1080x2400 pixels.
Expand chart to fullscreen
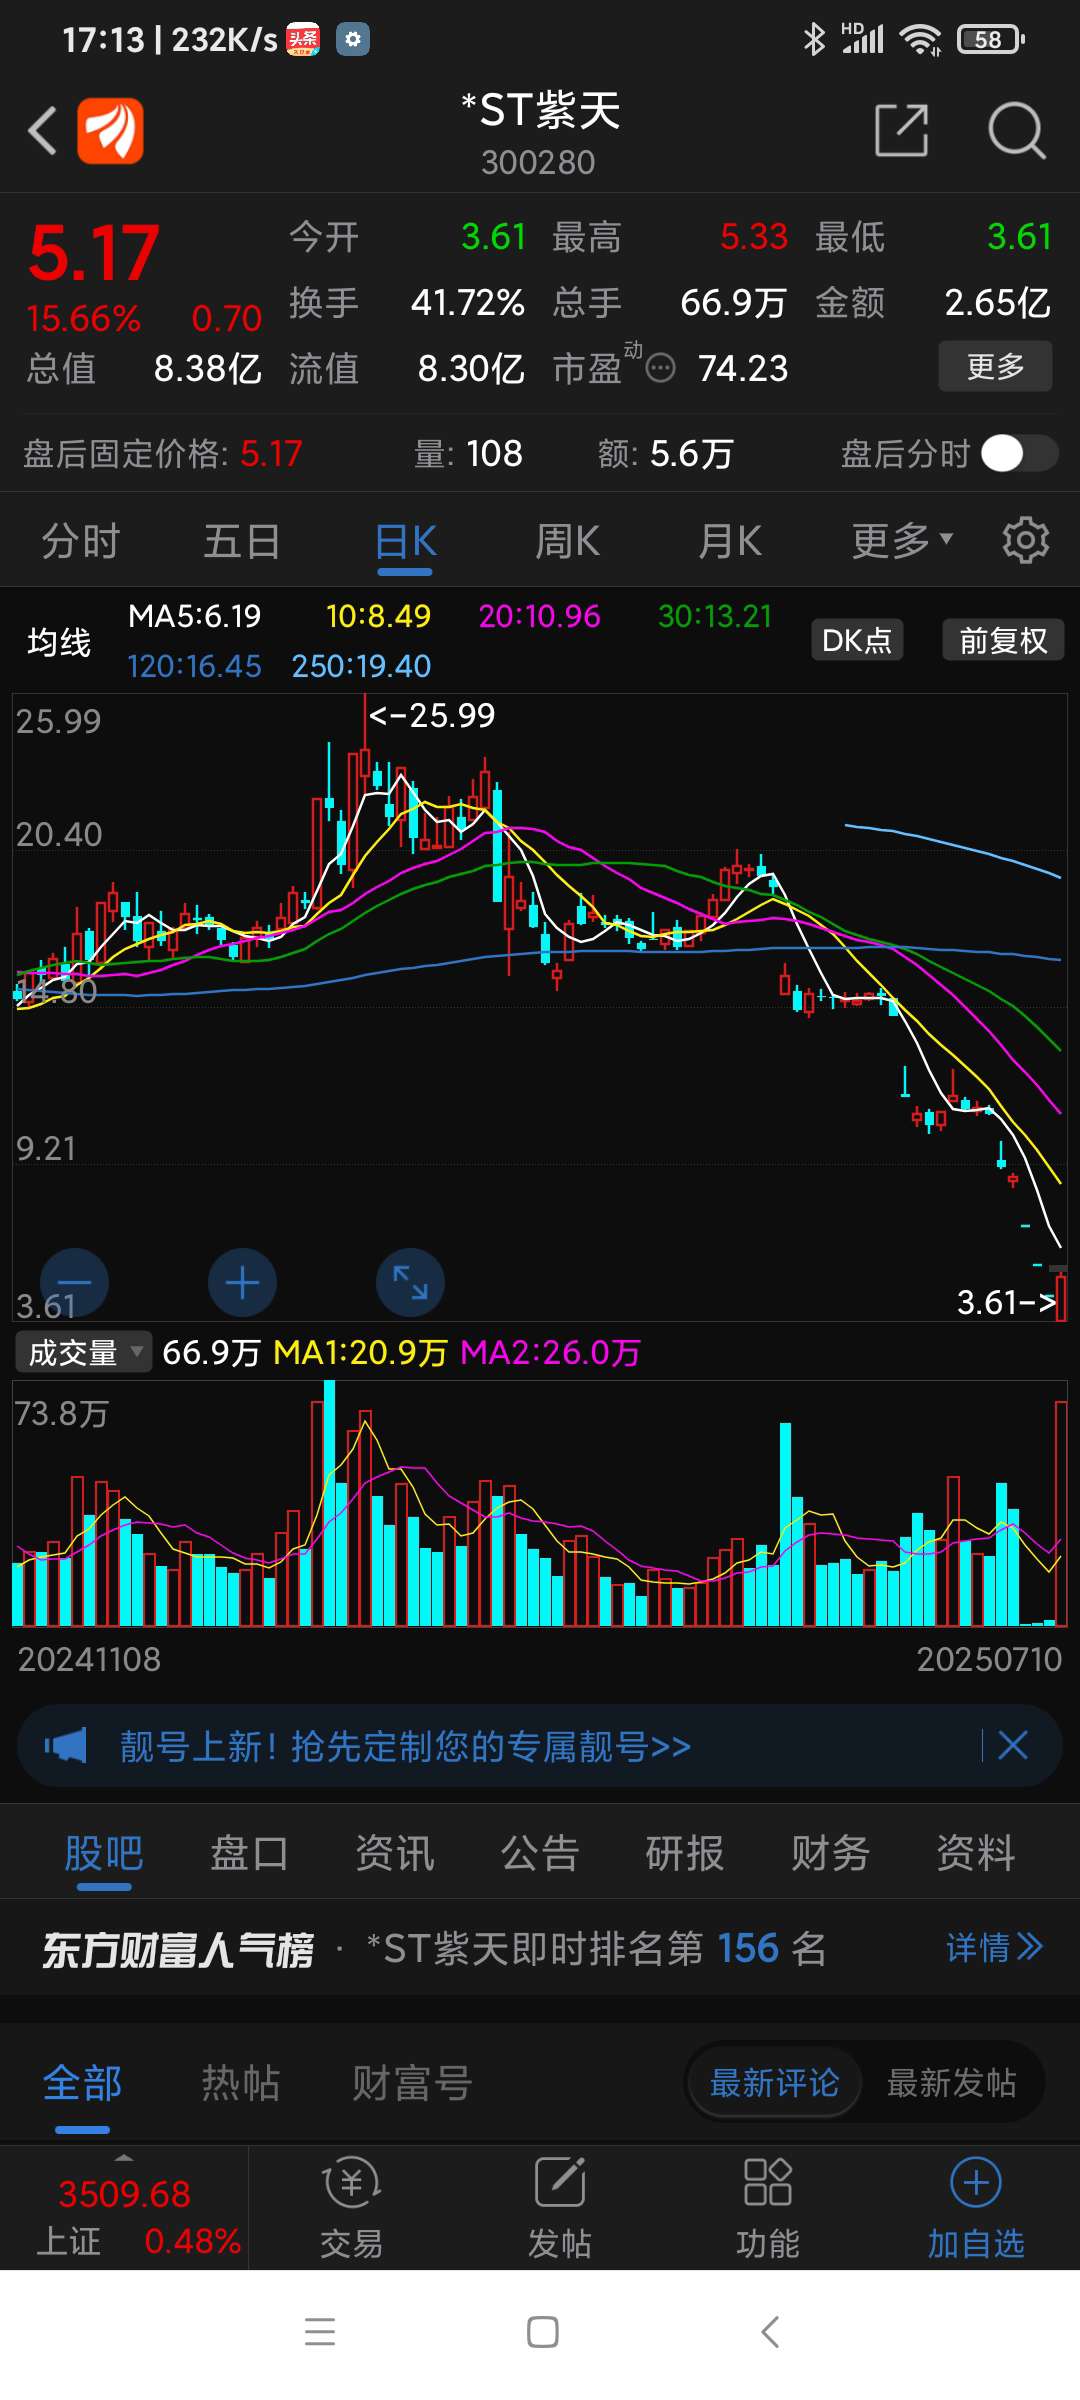point(410,1282)
